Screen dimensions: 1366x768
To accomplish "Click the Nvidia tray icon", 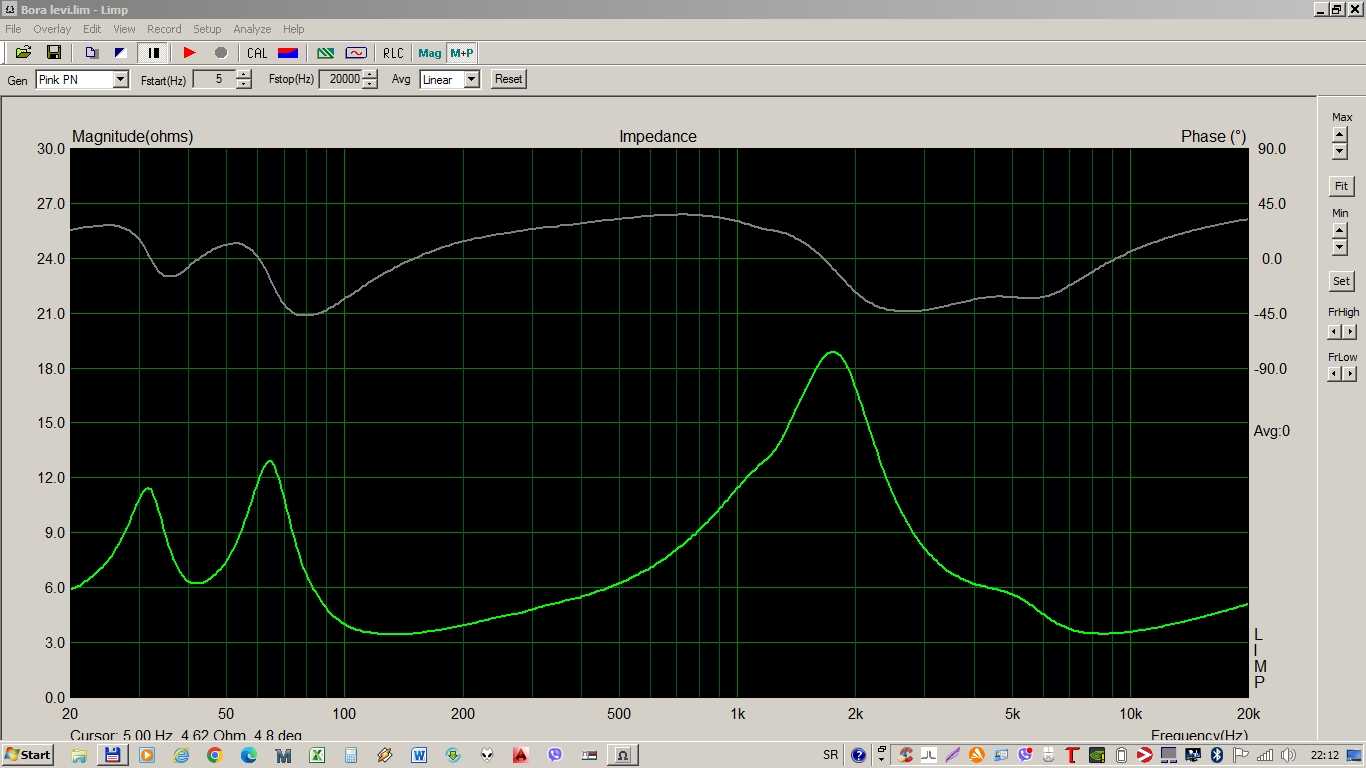I will click(x=1097, y=755).
